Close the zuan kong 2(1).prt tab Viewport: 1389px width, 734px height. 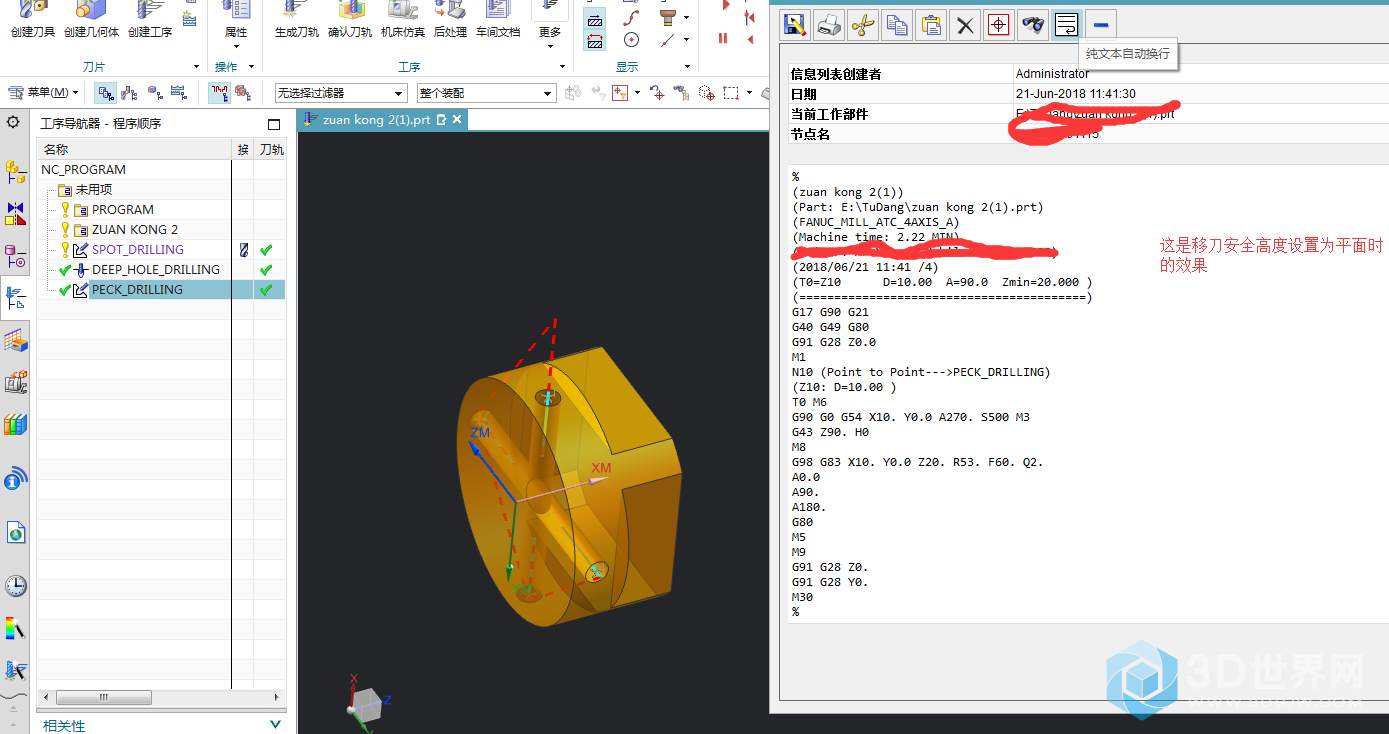tap(457, 119)
